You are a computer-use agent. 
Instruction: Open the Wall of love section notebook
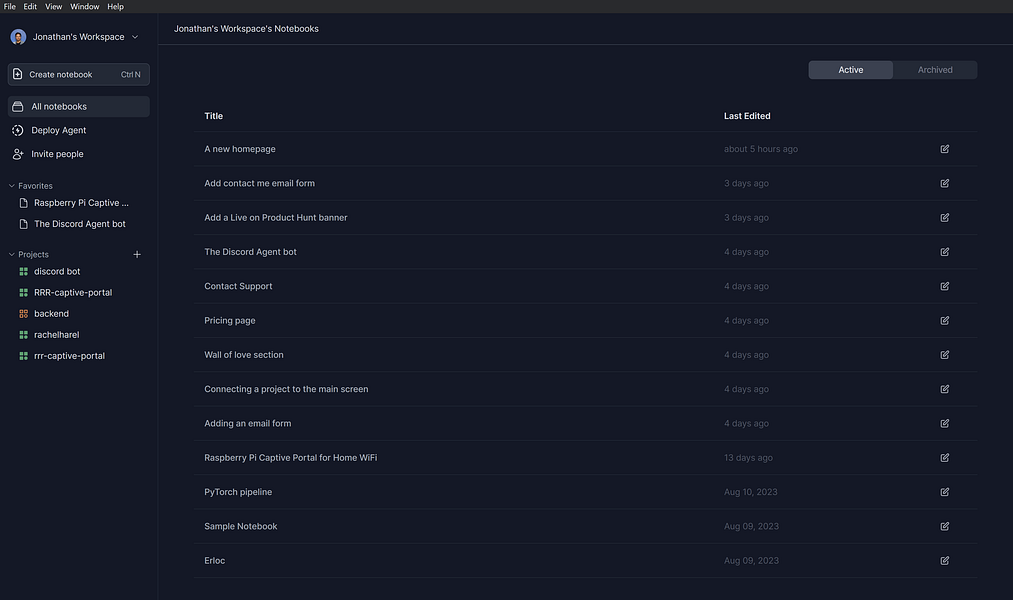tap(244, 355)
